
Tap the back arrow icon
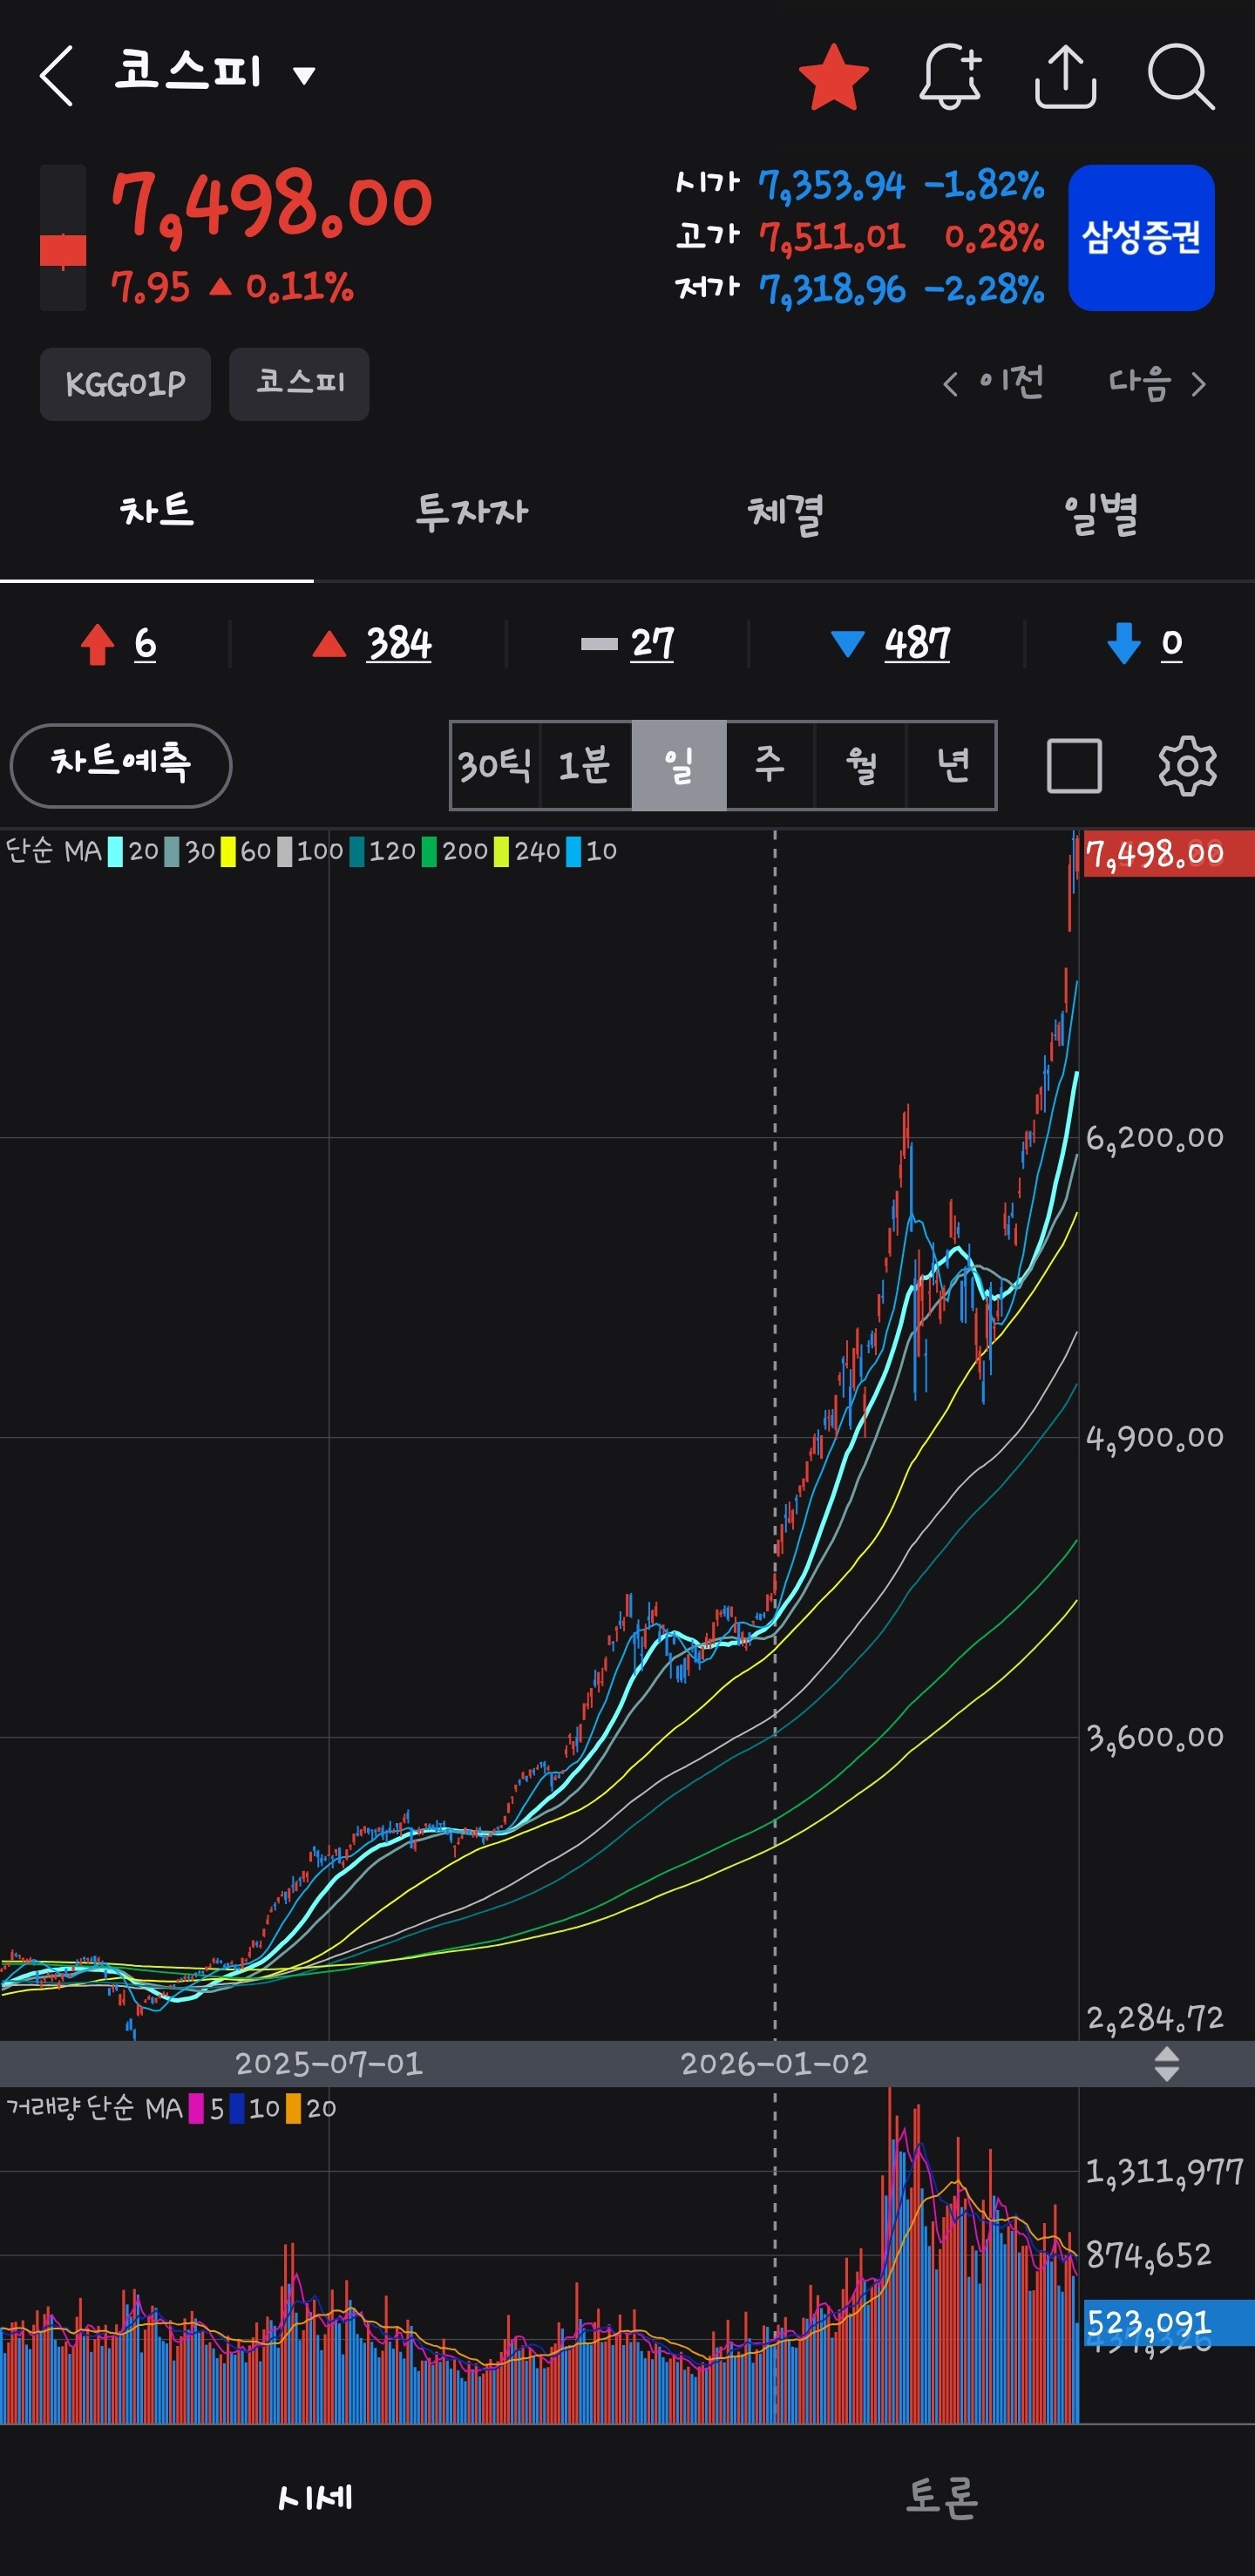[56, 76]
